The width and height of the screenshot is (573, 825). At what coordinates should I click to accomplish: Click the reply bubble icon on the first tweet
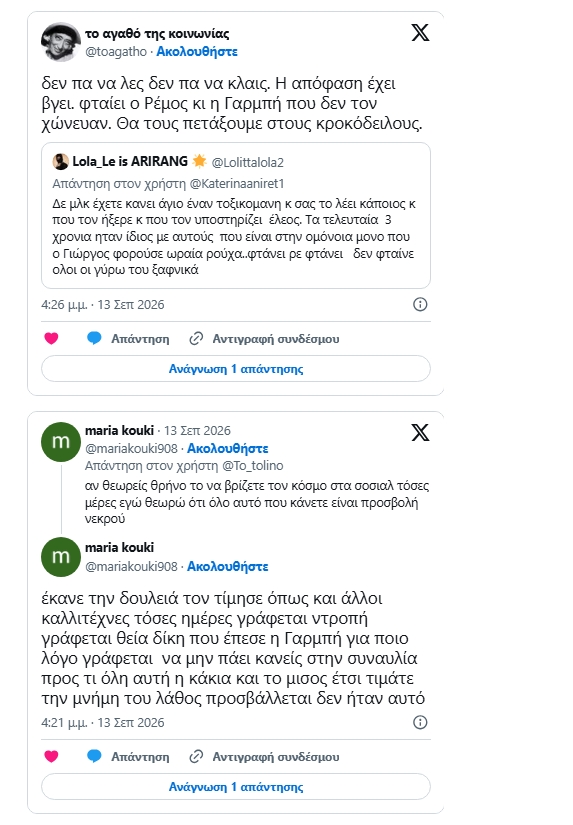point(94,338)
